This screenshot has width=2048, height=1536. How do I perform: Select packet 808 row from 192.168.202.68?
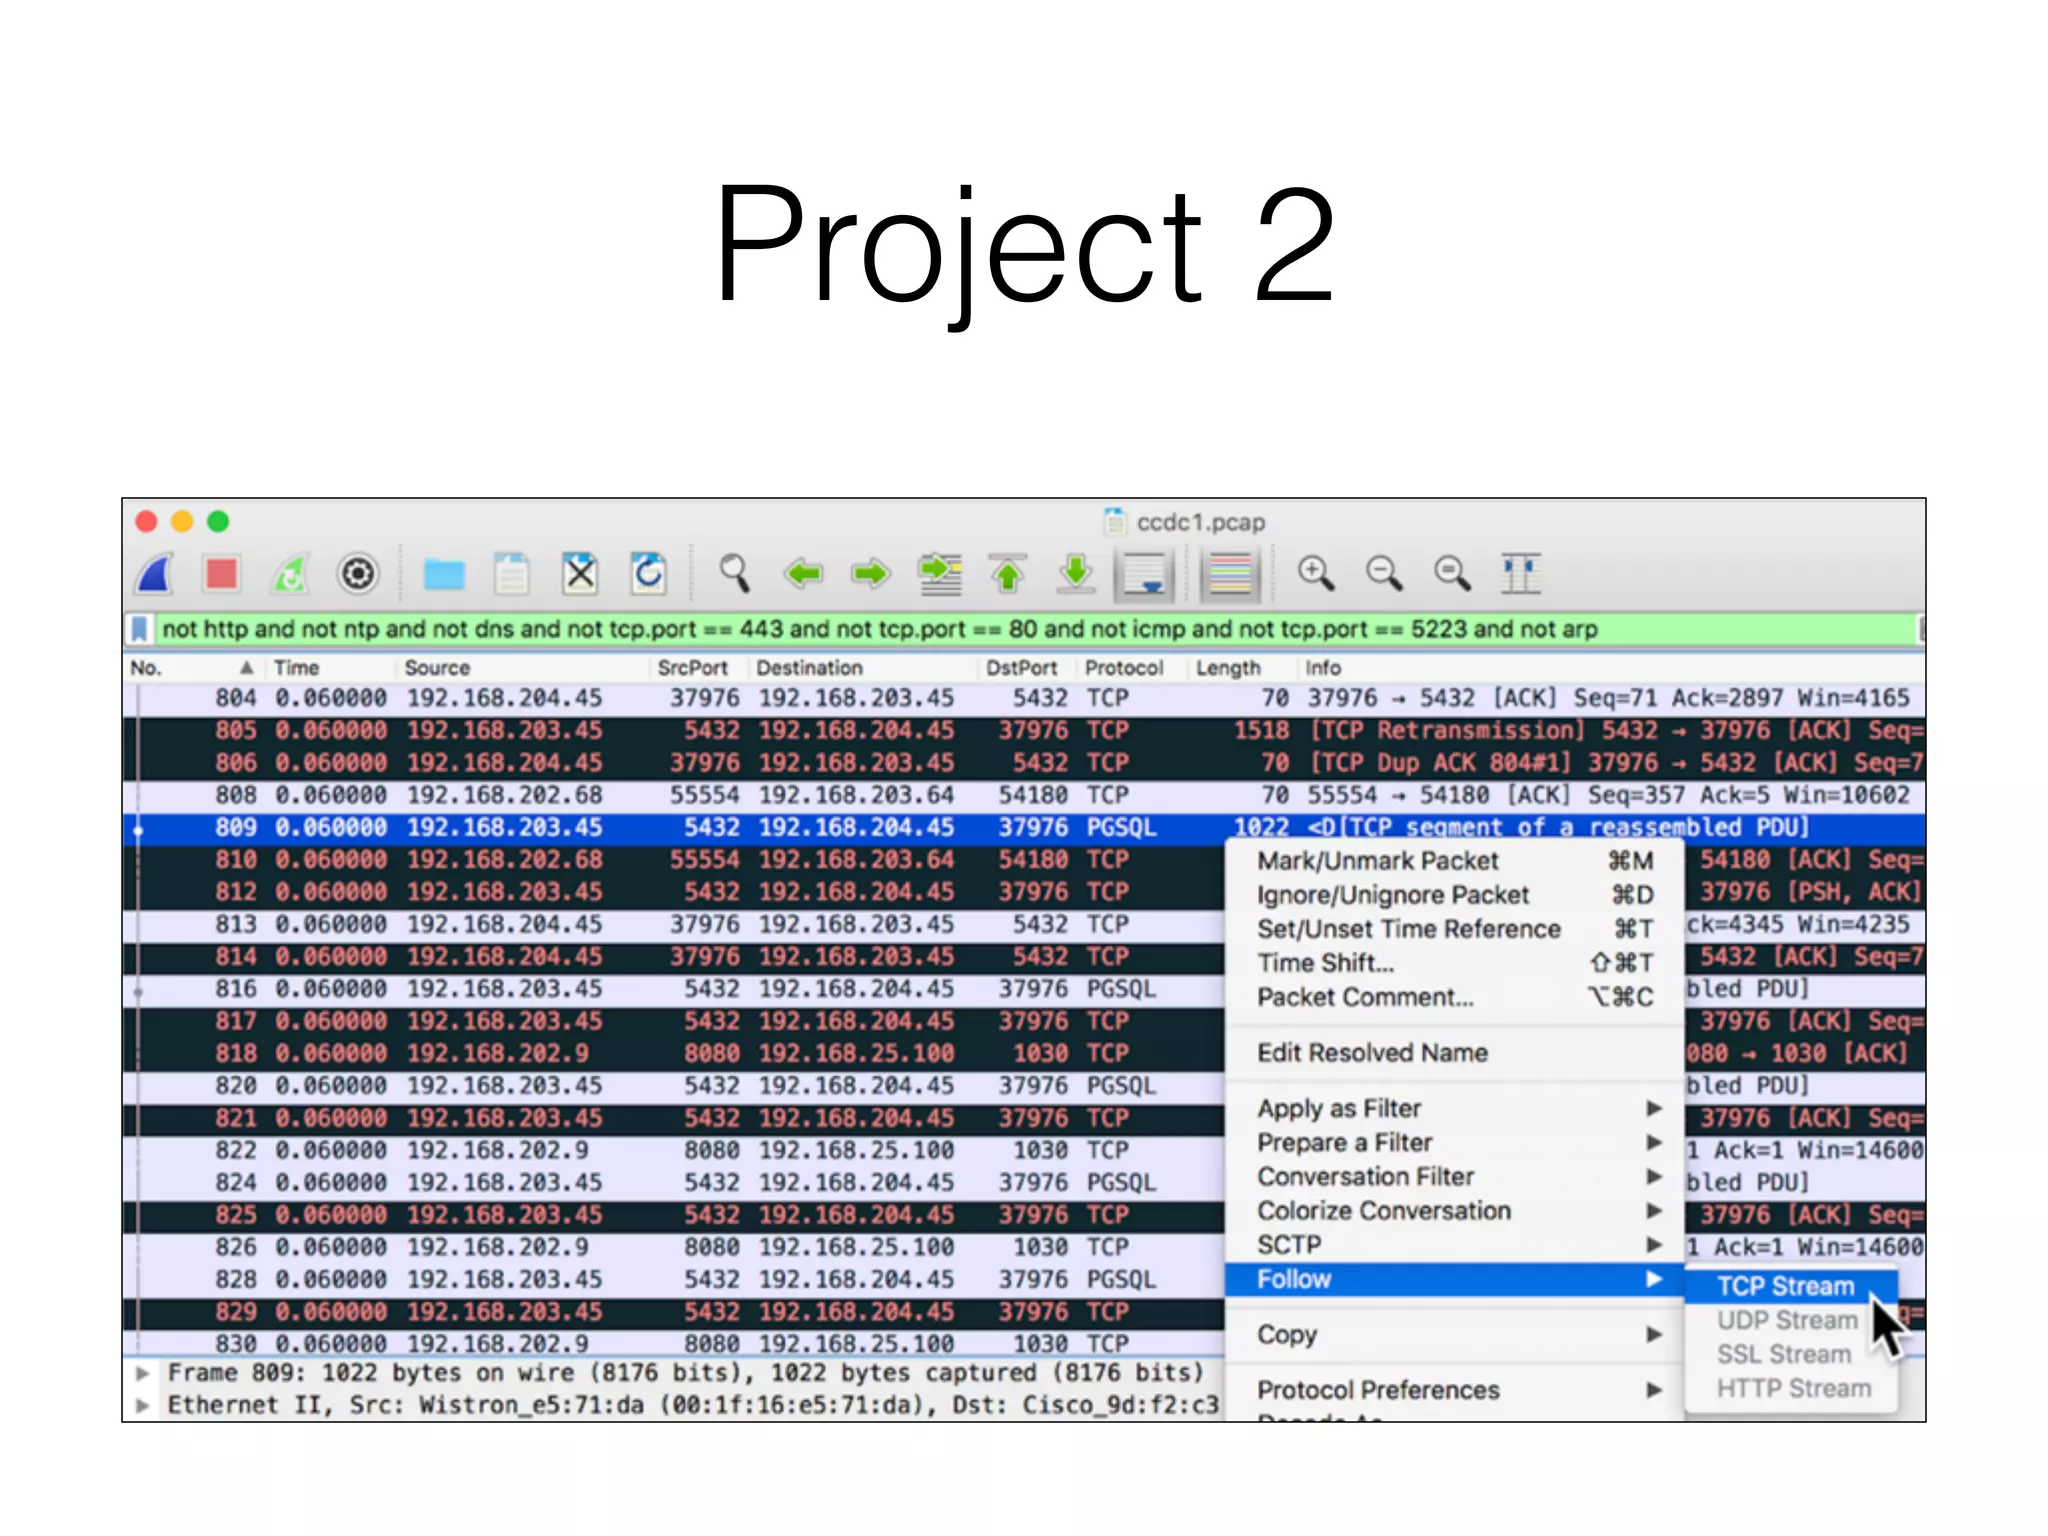coord(1024,795)
